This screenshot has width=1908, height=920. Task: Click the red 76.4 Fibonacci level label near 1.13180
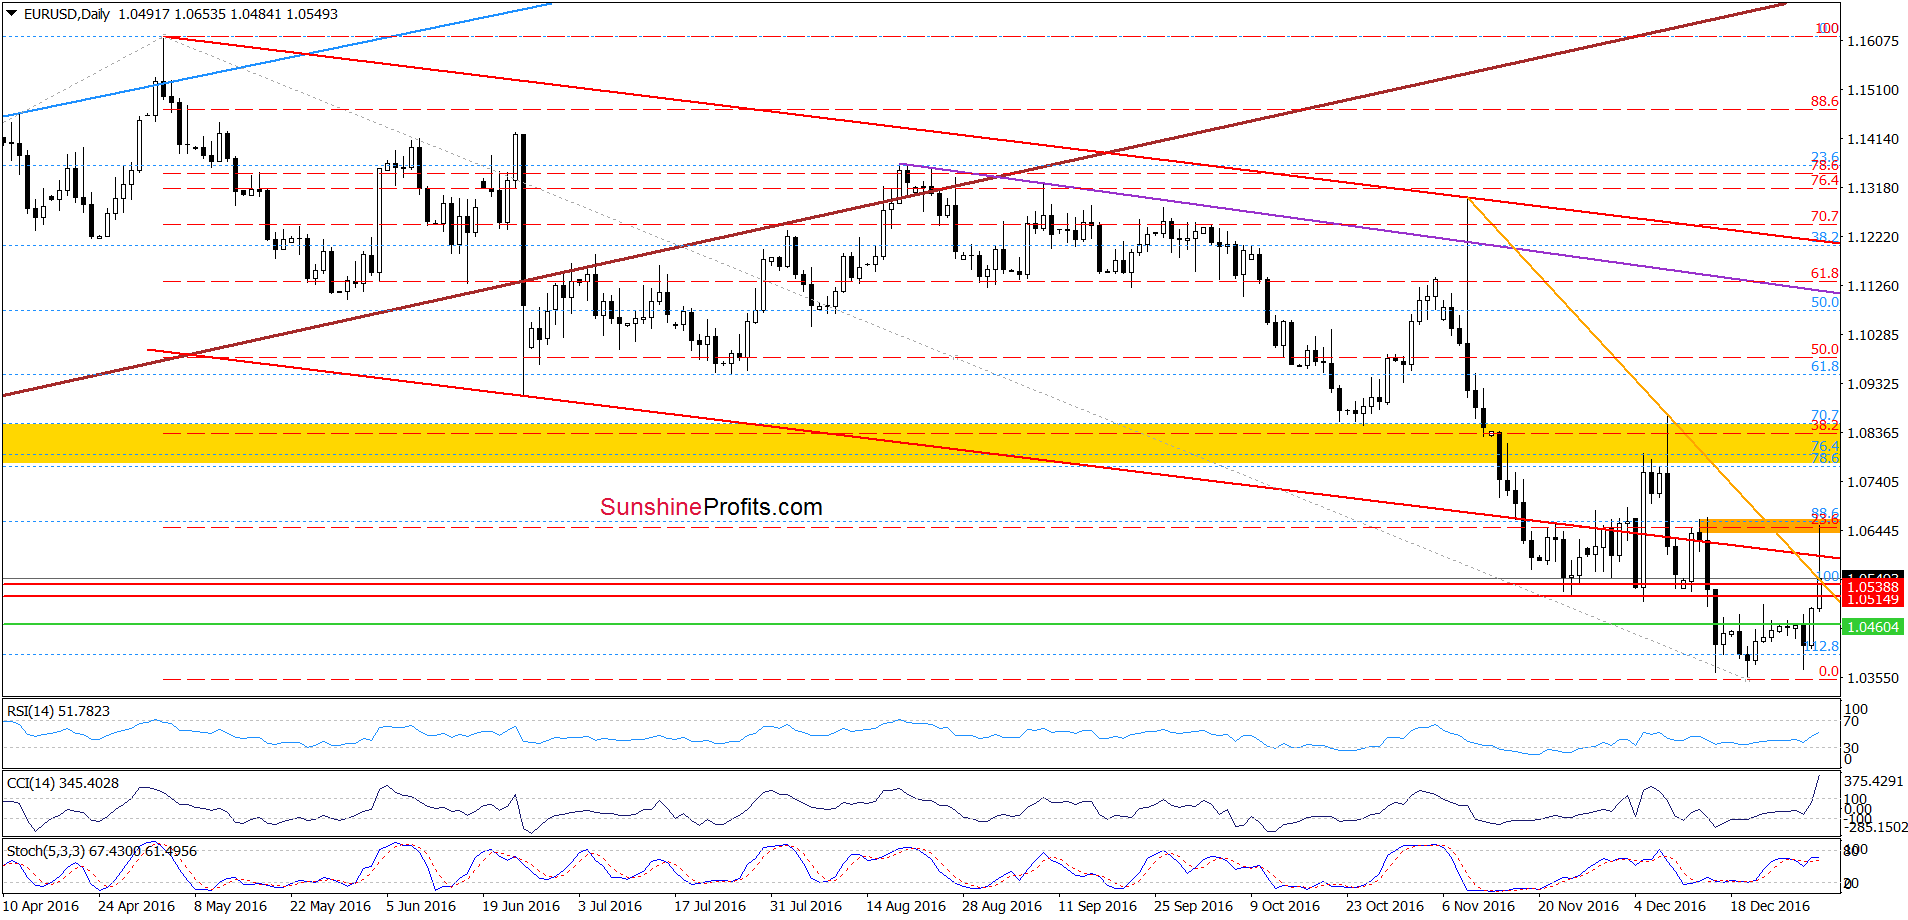(1825, 180)
